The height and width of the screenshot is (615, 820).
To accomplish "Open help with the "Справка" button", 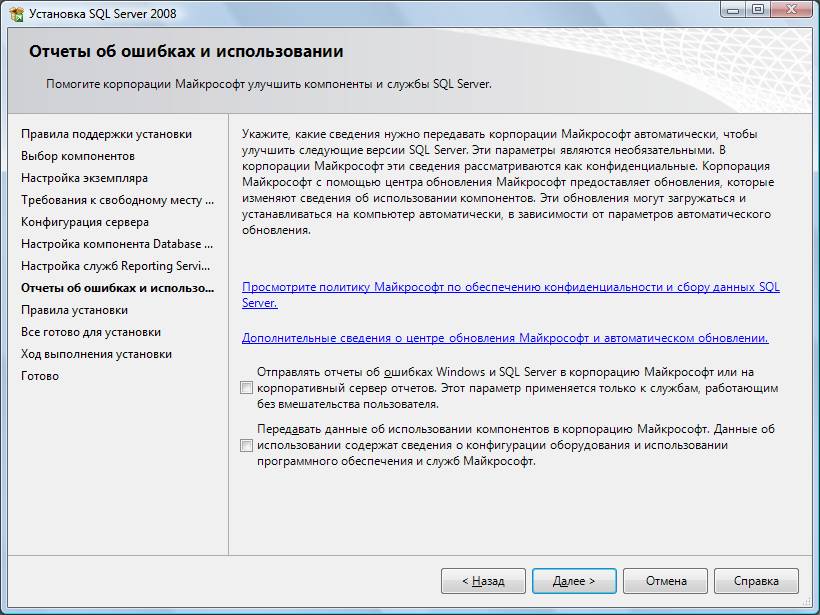I will click(756, 581).
